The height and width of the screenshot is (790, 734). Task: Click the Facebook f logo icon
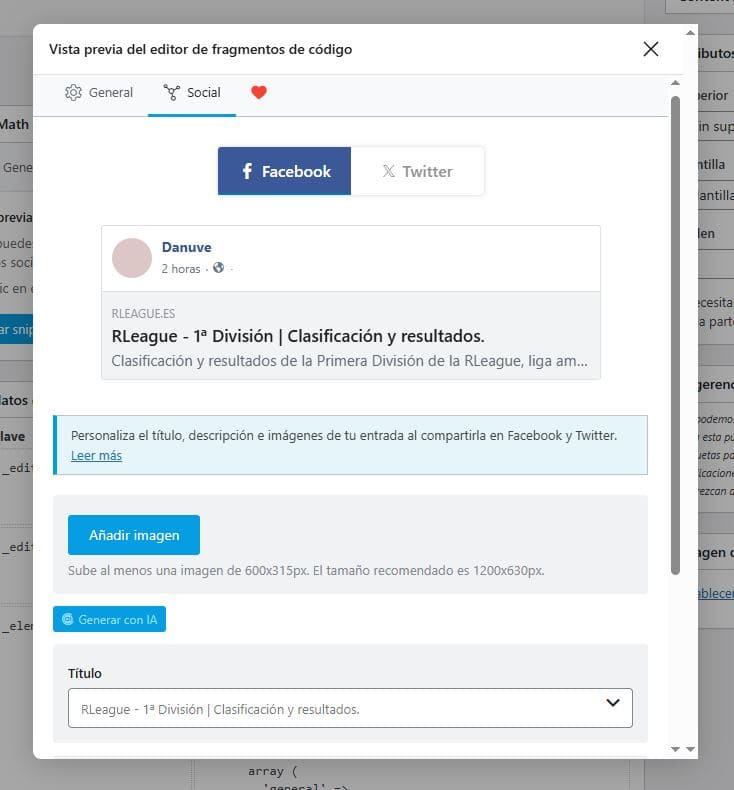coord(247,171)
